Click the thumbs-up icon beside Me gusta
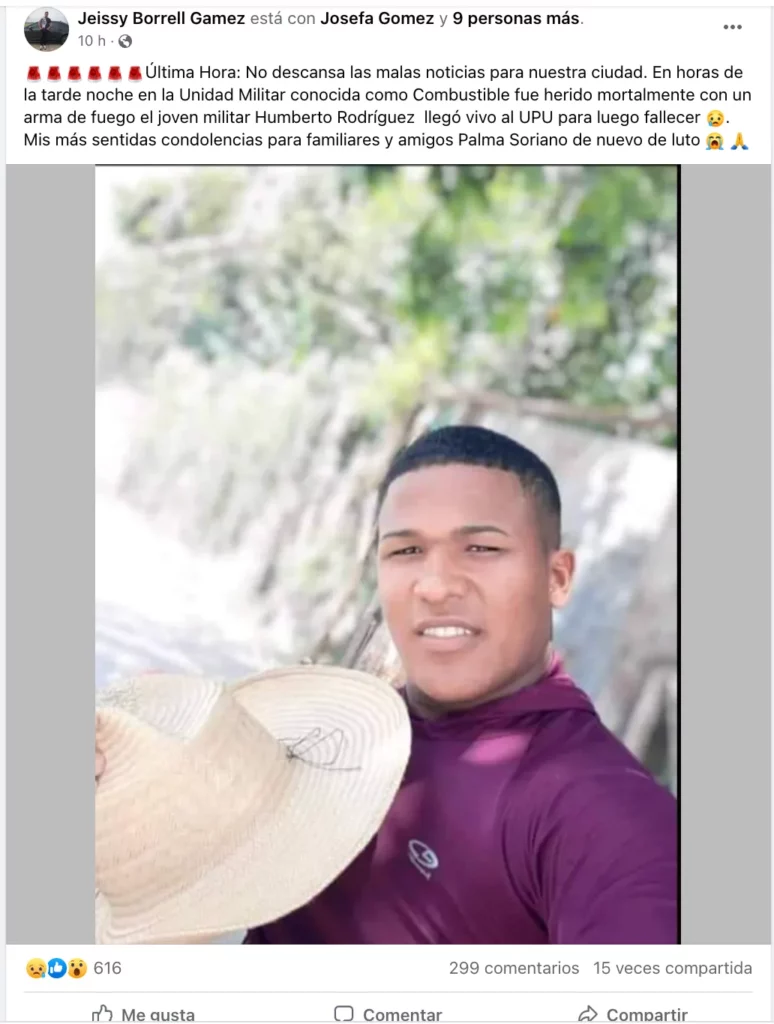Viewport: 774px width, 1024px height. (102, 1014)
